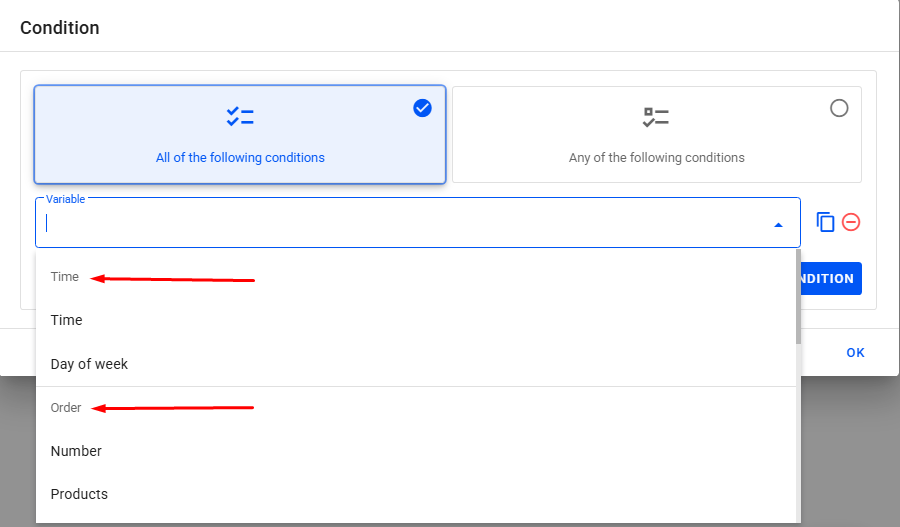The image size is (900, 527).
Task: Click the blue checkmark on All conditions card
Action: 423,108
